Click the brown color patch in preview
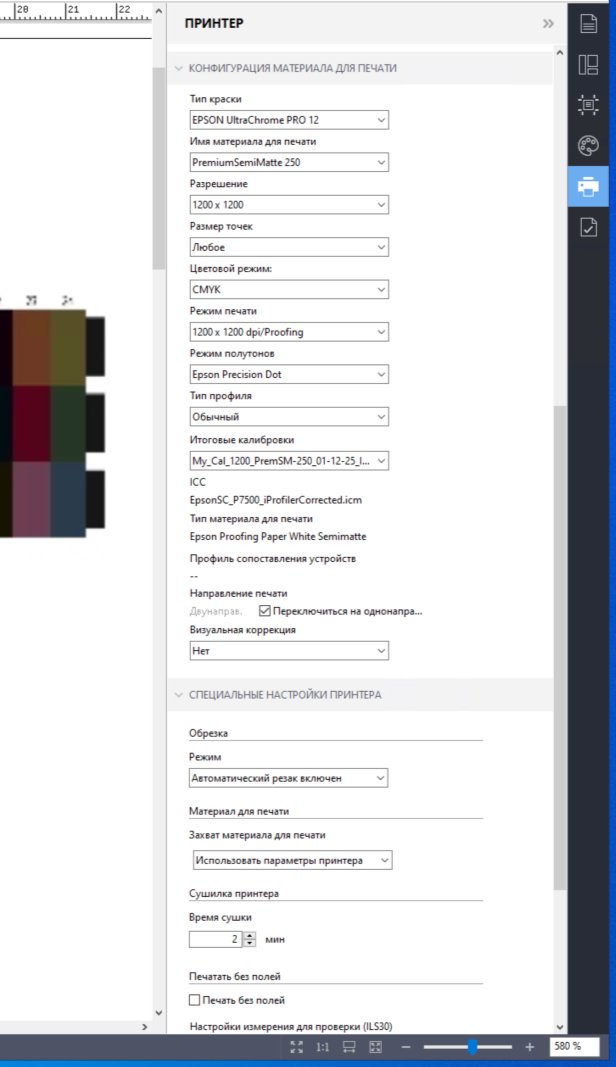Viewport: 616px width, 1067px height. (x=31, y=348)
